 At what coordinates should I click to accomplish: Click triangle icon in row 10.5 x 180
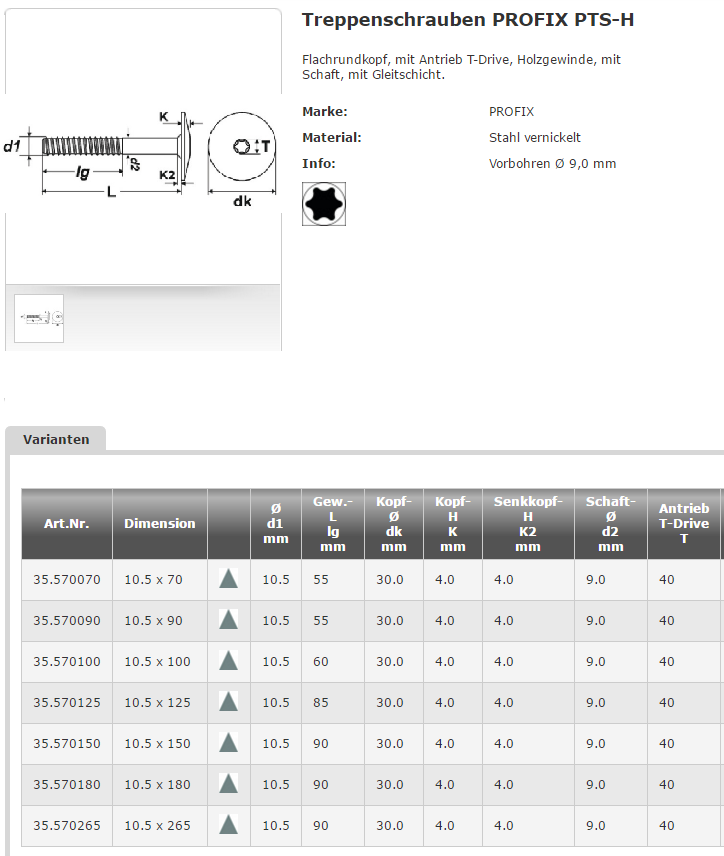point(228,784)
